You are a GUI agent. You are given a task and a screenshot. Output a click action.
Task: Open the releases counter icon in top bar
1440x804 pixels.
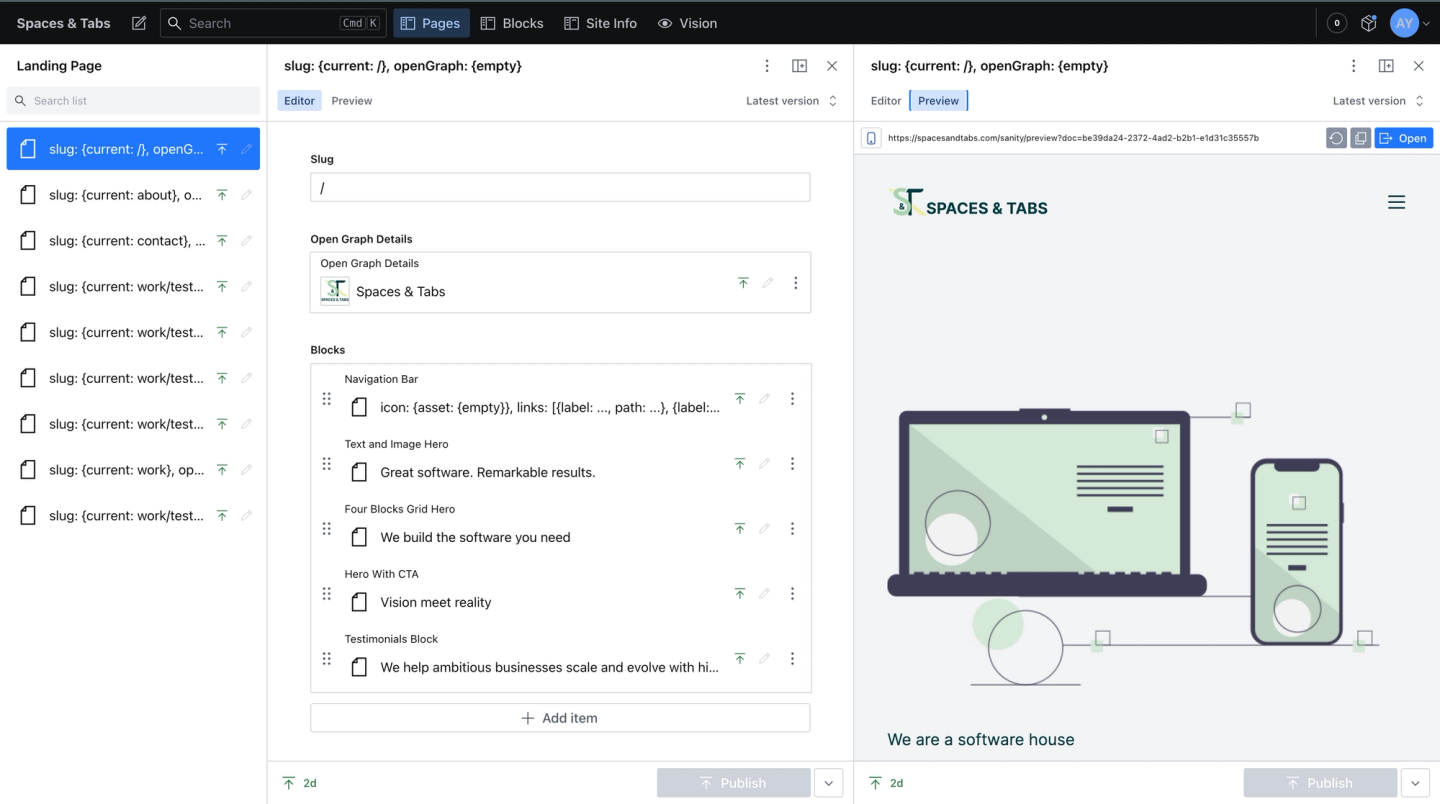1336,22
